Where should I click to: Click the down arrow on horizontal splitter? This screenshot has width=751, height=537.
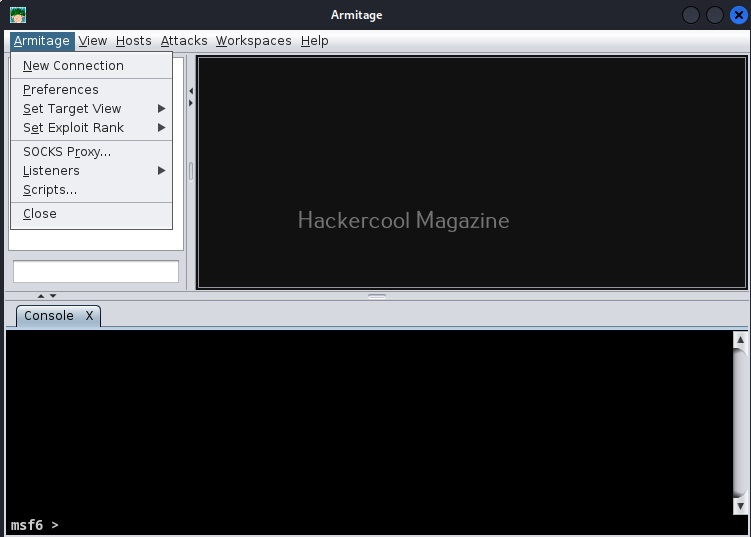pyautogui.click(x=53, y=296)
